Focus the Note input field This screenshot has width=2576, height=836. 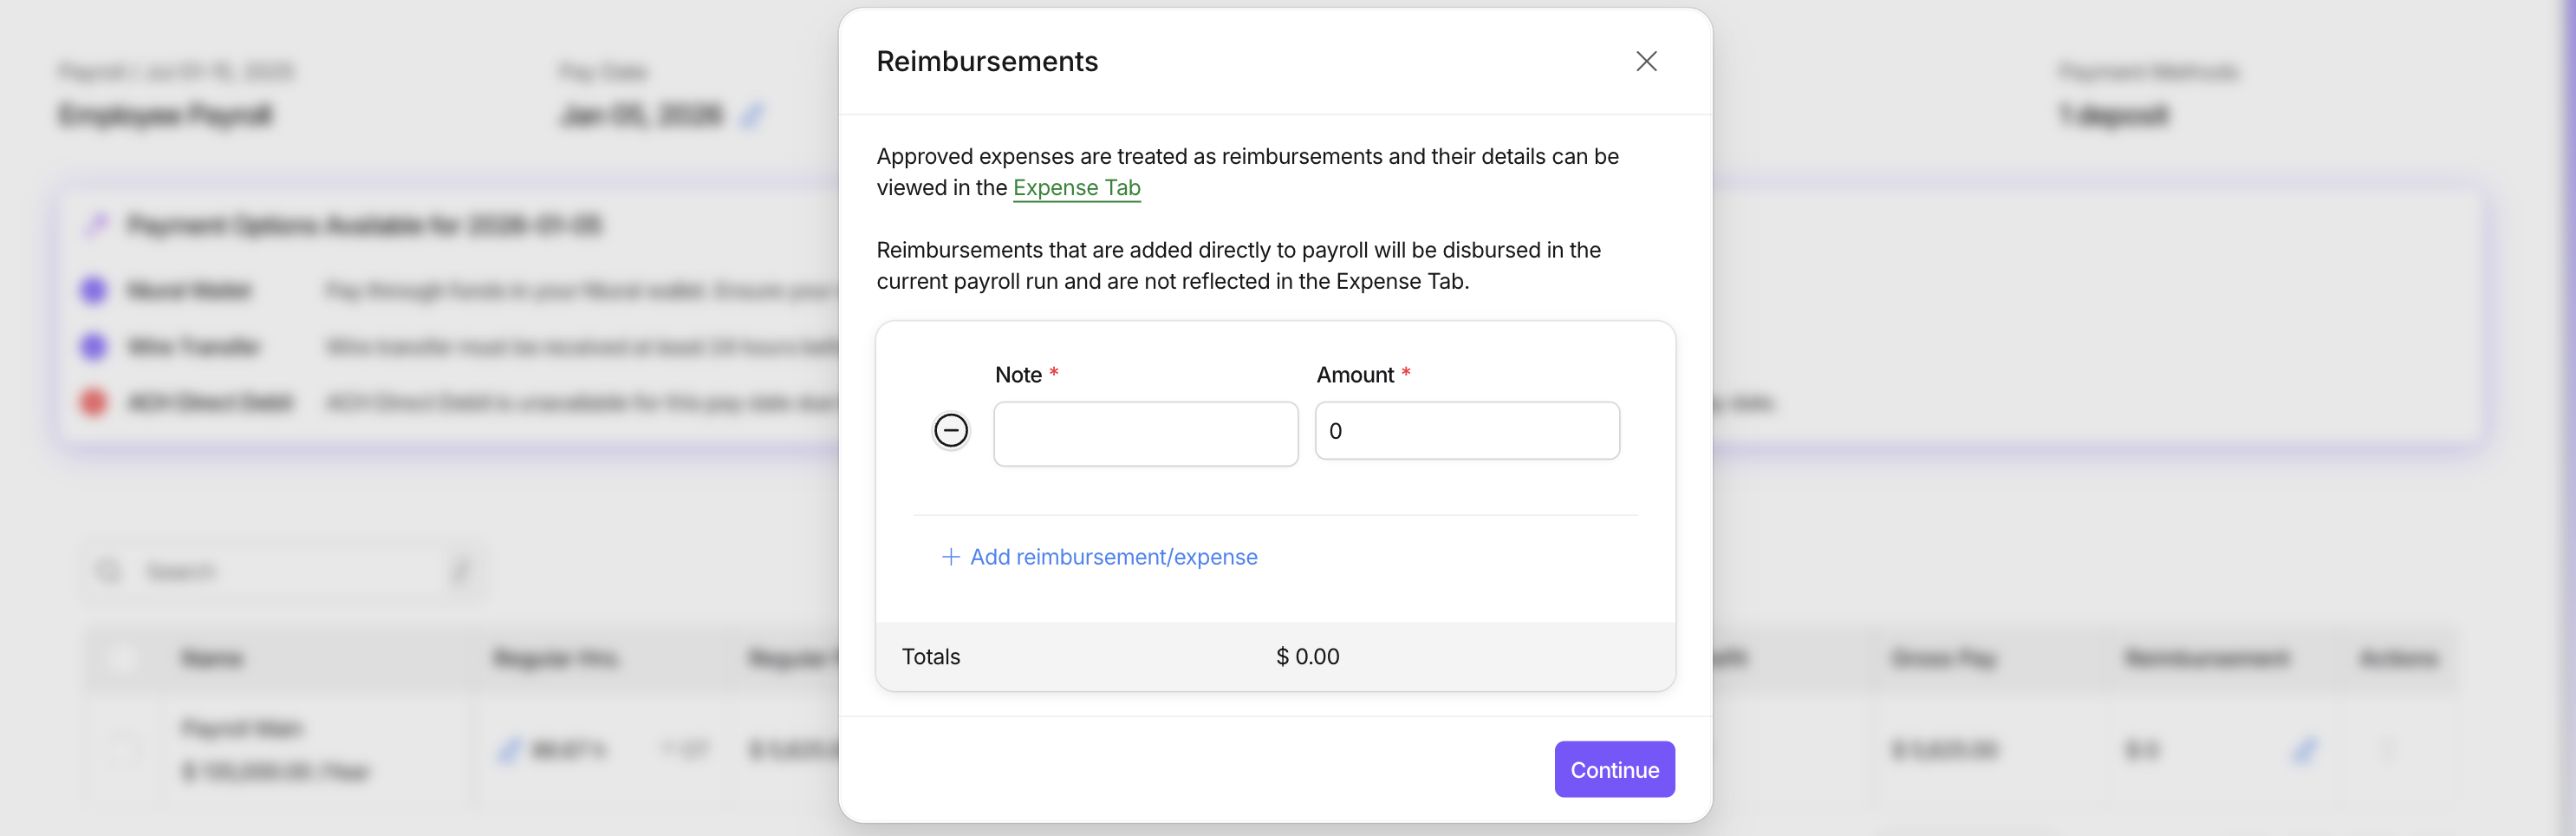click(1145, 434)
